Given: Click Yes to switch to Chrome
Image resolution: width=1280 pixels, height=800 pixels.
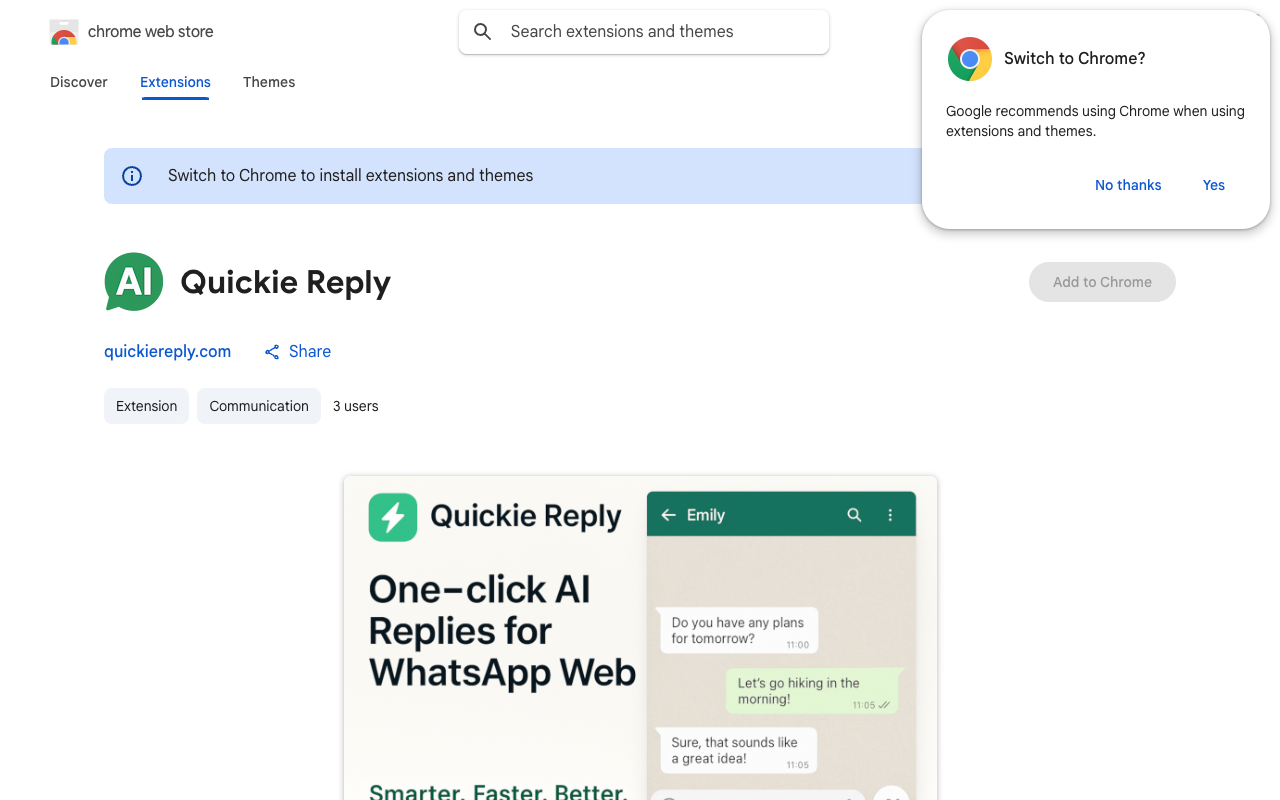Looking at the screenshot, I should coord(1213,185).
